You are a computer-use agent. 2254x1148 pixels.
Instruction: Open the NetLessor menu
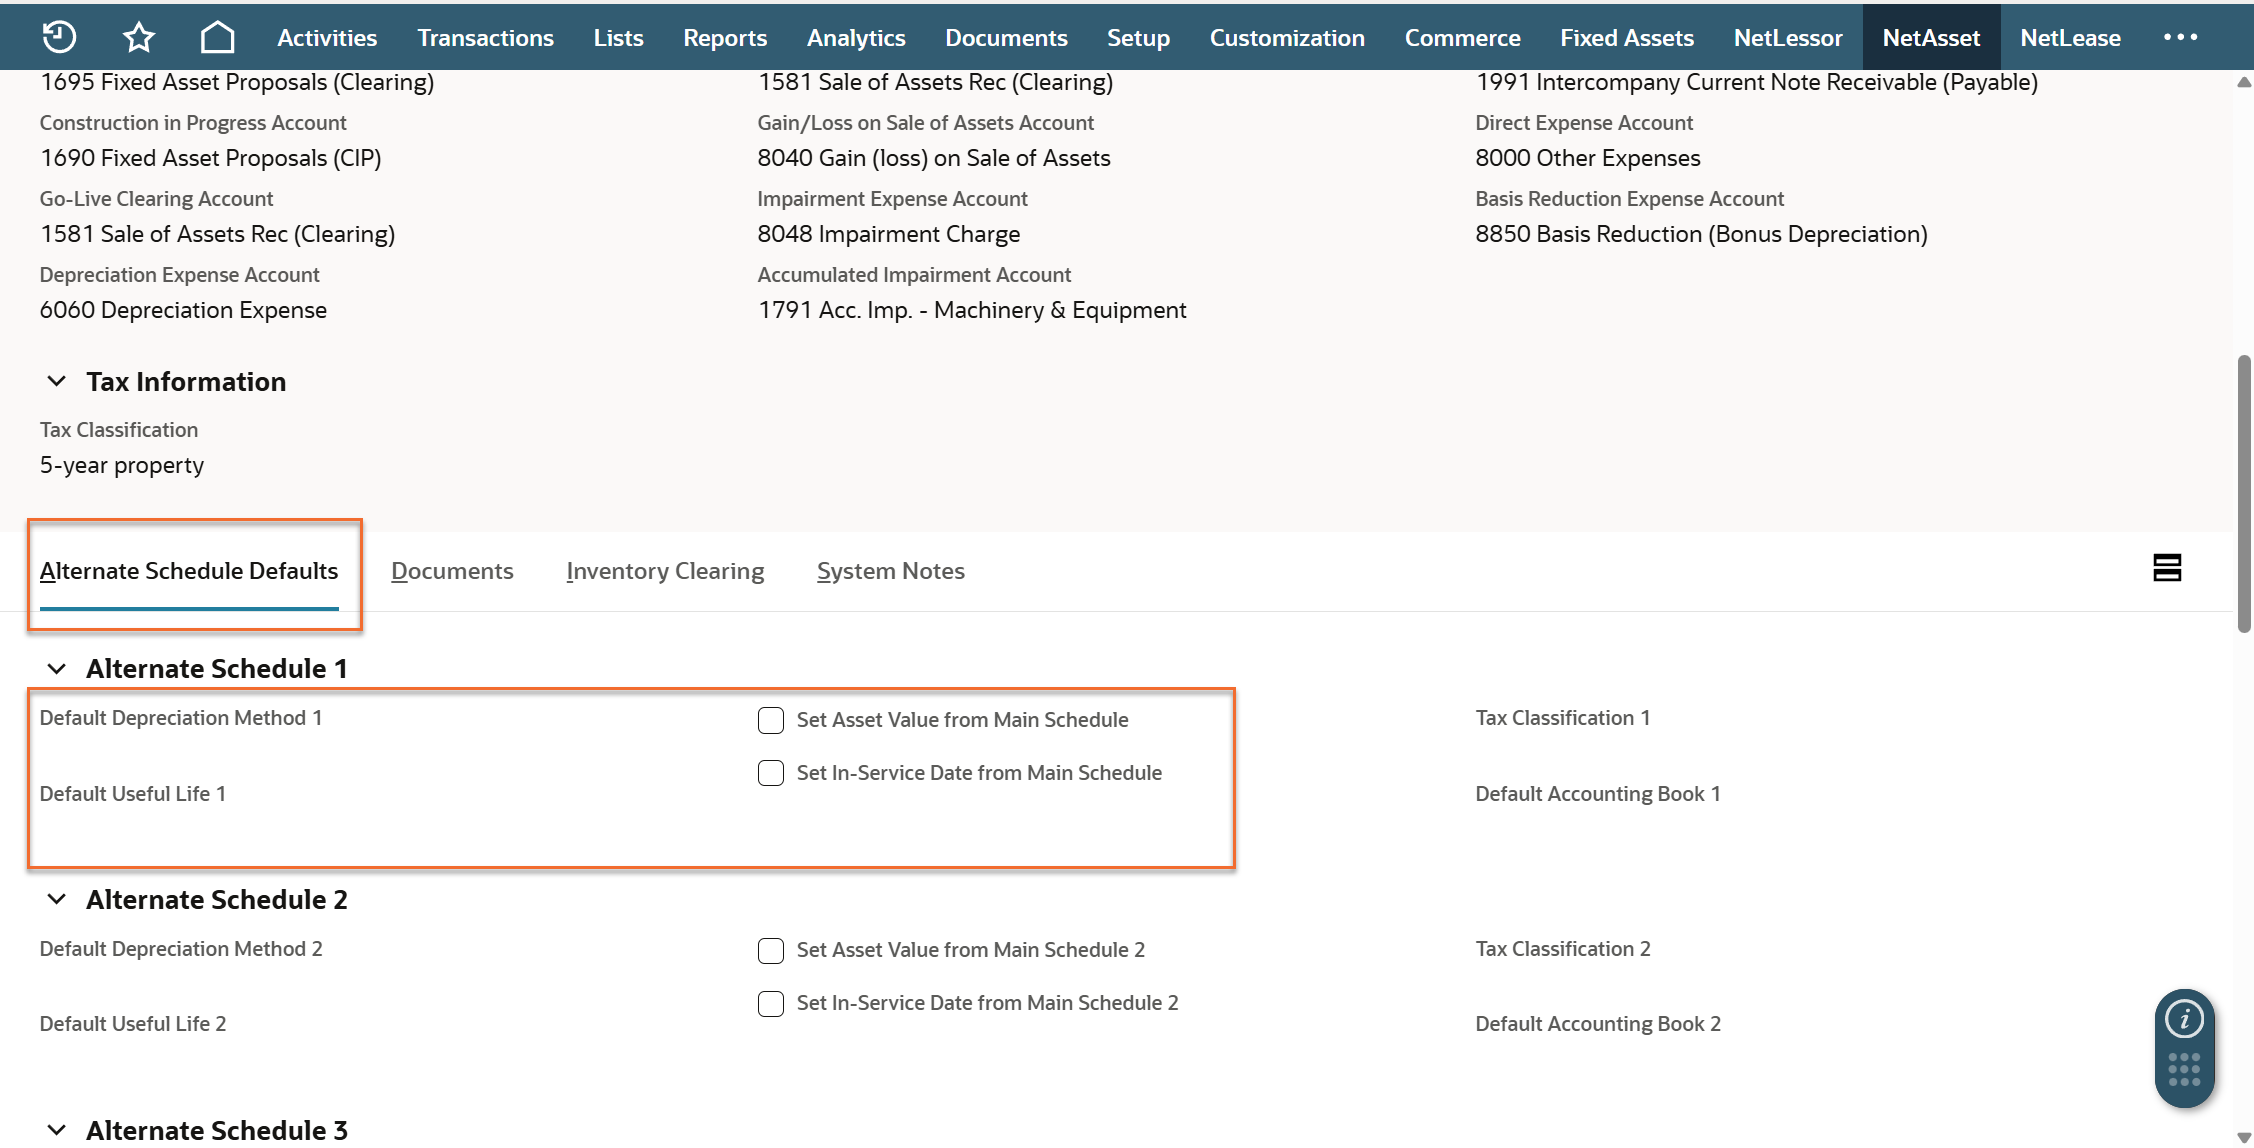point(1787,38)
